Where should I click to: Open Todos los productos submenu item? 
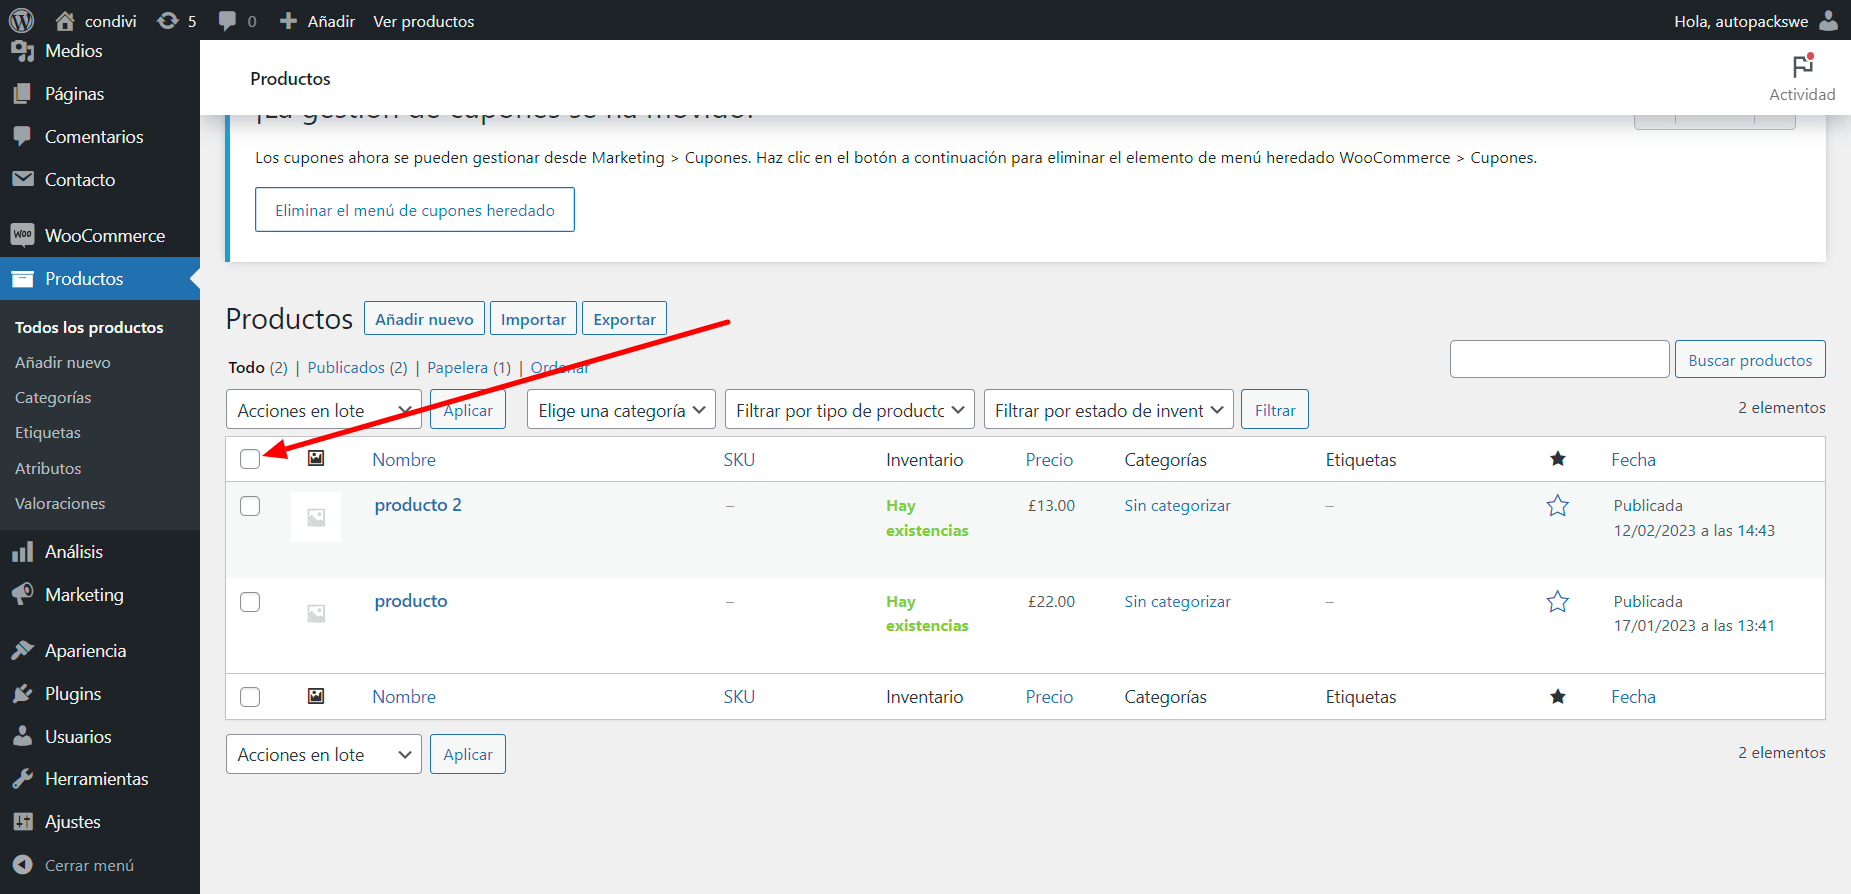(89, 327)
